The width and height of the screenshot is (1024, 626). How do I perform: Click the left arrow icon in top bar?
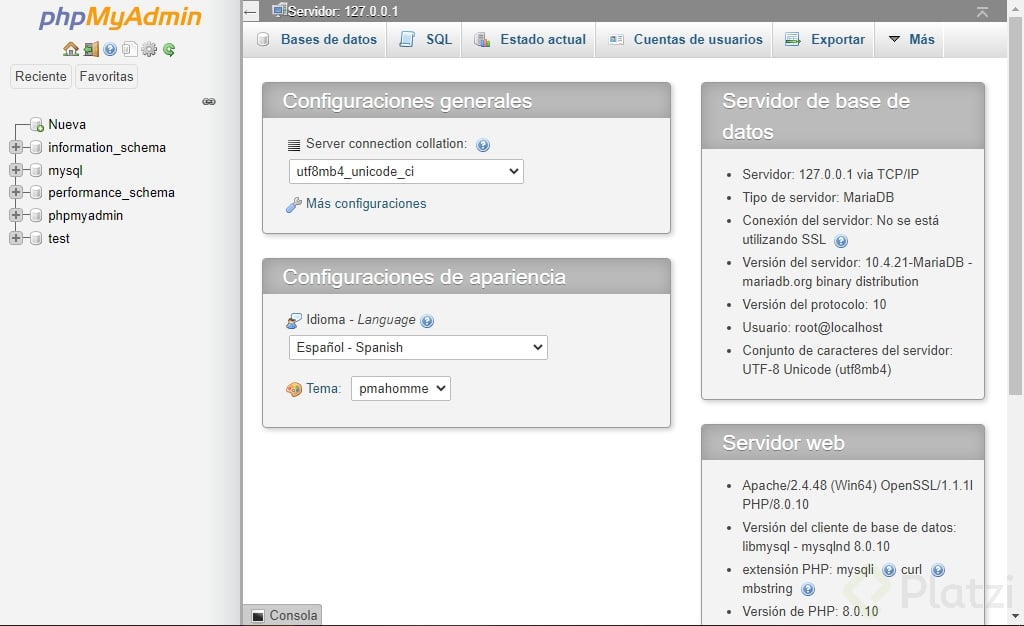tap(250, 11)
